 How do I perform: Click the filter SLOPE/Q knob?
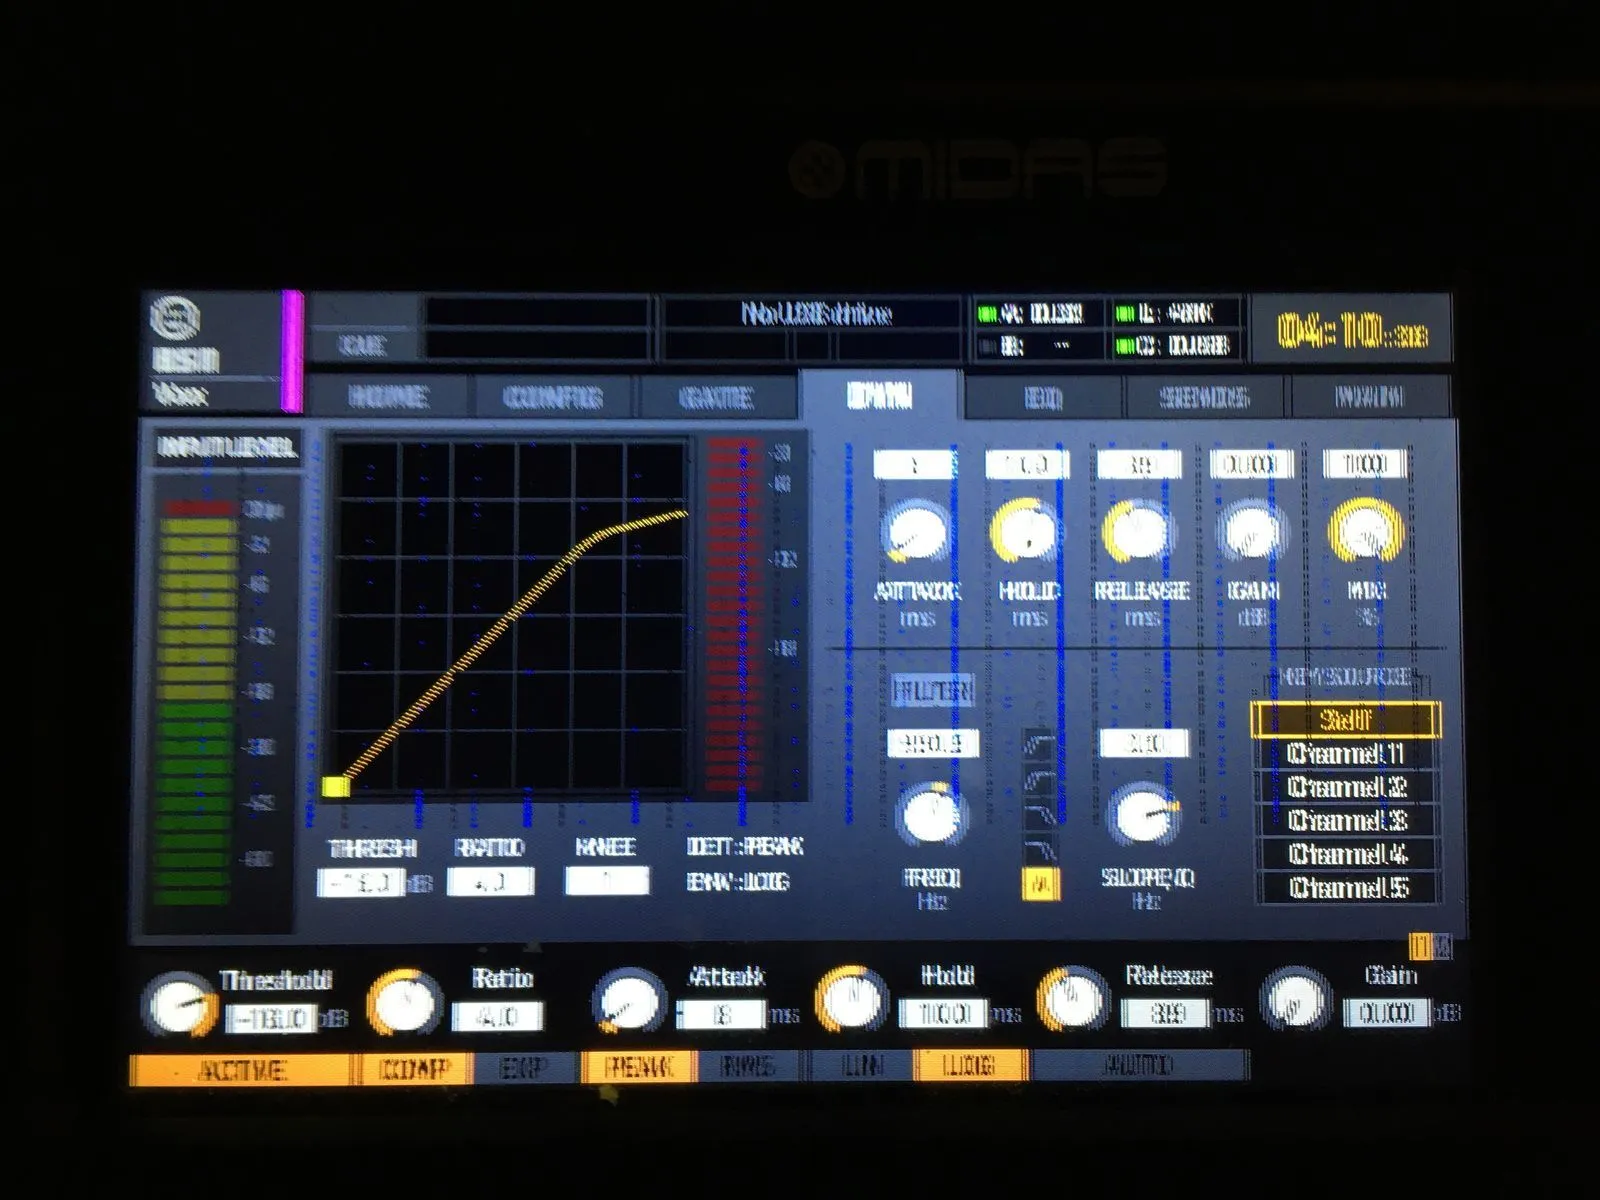(1145, 815)
